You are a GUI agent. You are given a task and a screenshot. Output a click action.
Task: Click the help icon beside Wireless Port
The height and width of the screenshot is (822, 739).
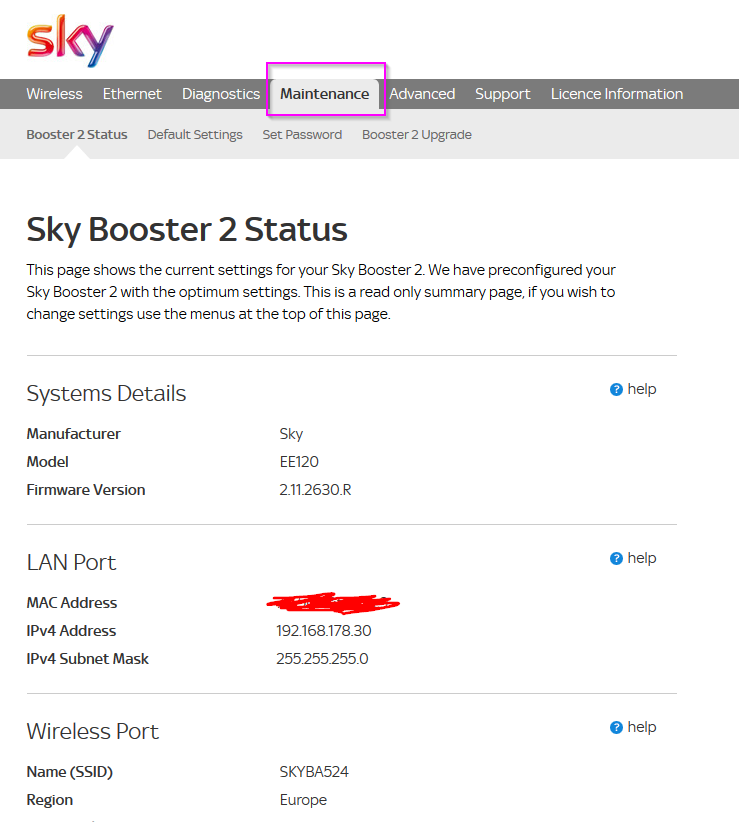click(616, 728)
